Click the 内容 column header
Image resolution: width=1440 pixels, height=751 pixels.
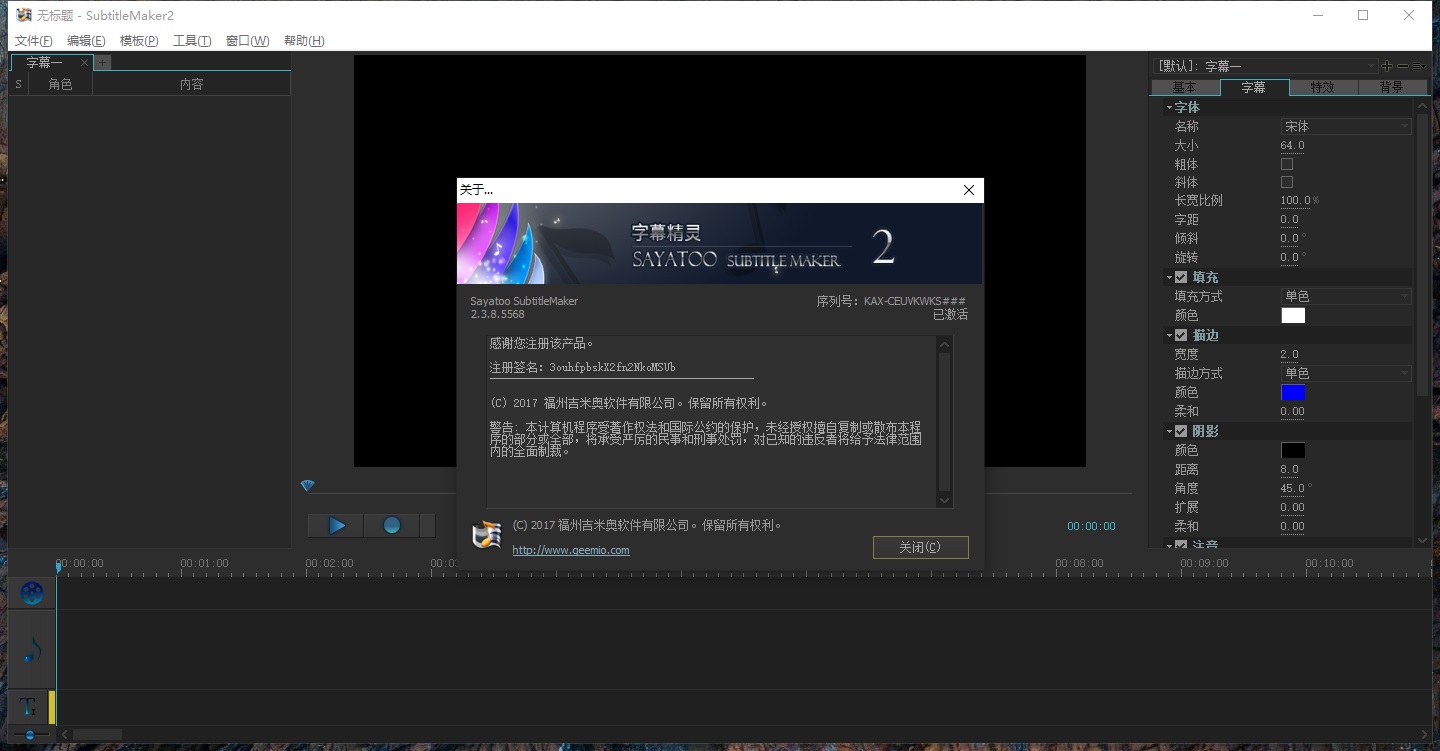click(x=191, y=85)
